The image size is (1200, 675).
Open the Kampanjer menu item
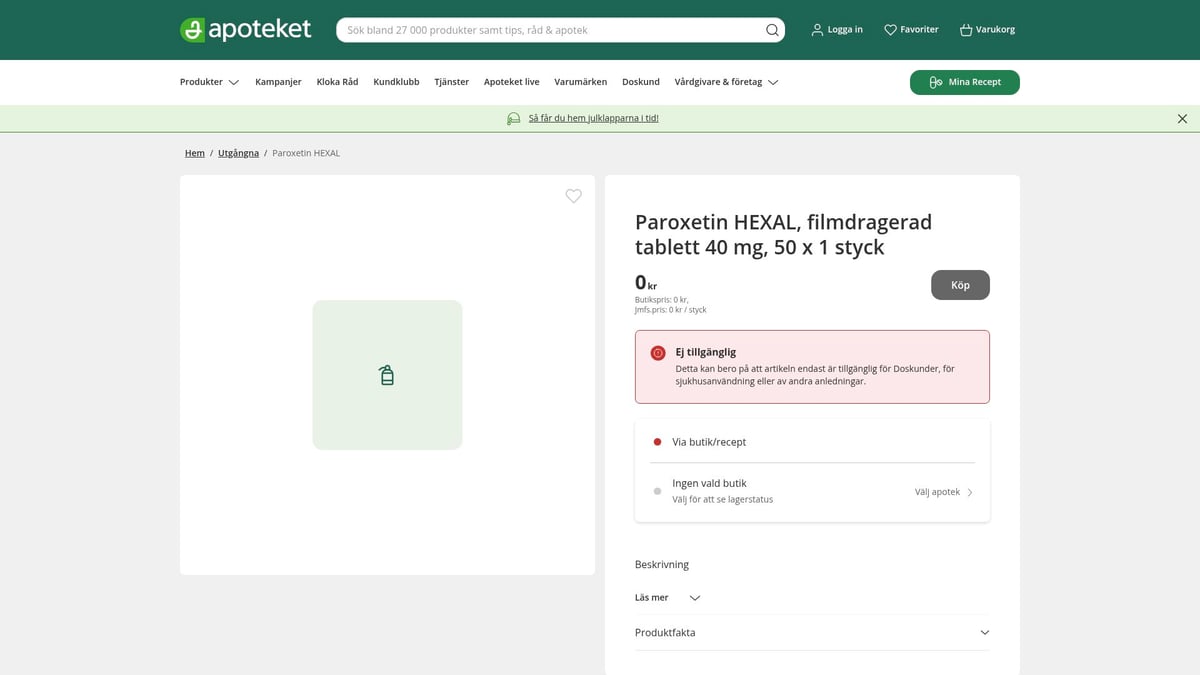278,82
